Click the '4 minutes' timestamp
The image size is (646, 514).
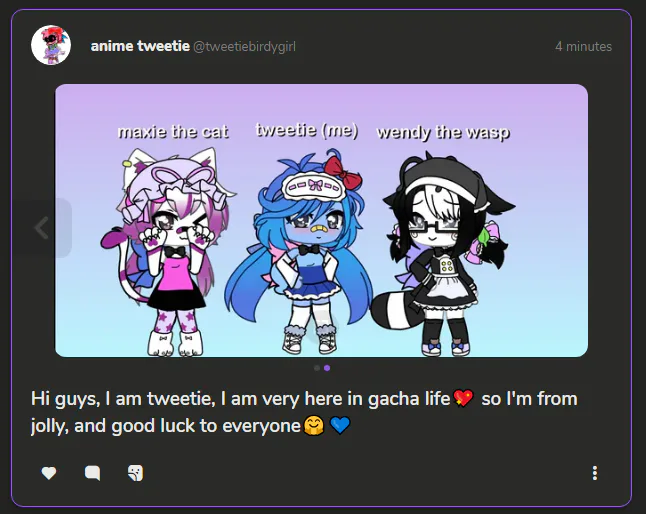(x=583, y=47)
